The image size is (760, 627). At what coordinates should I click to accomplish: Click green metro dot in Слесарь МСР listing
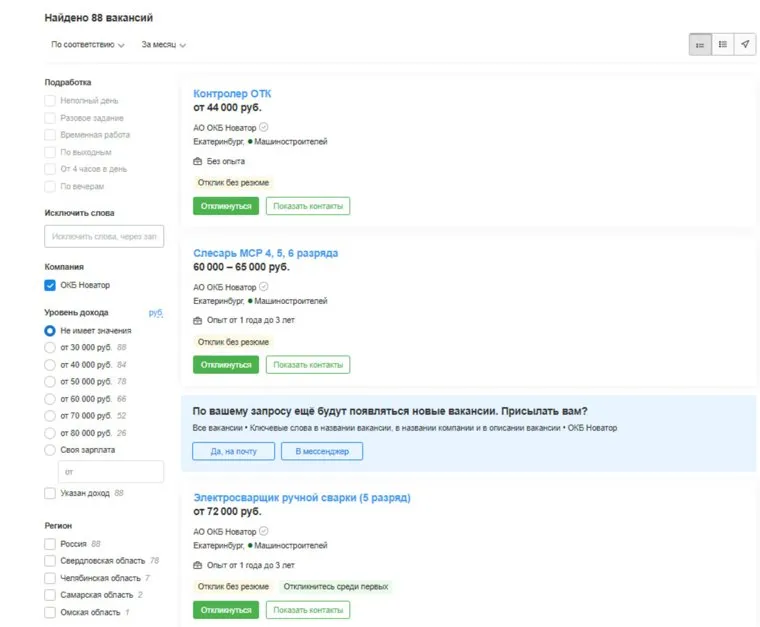coord(250,301)
